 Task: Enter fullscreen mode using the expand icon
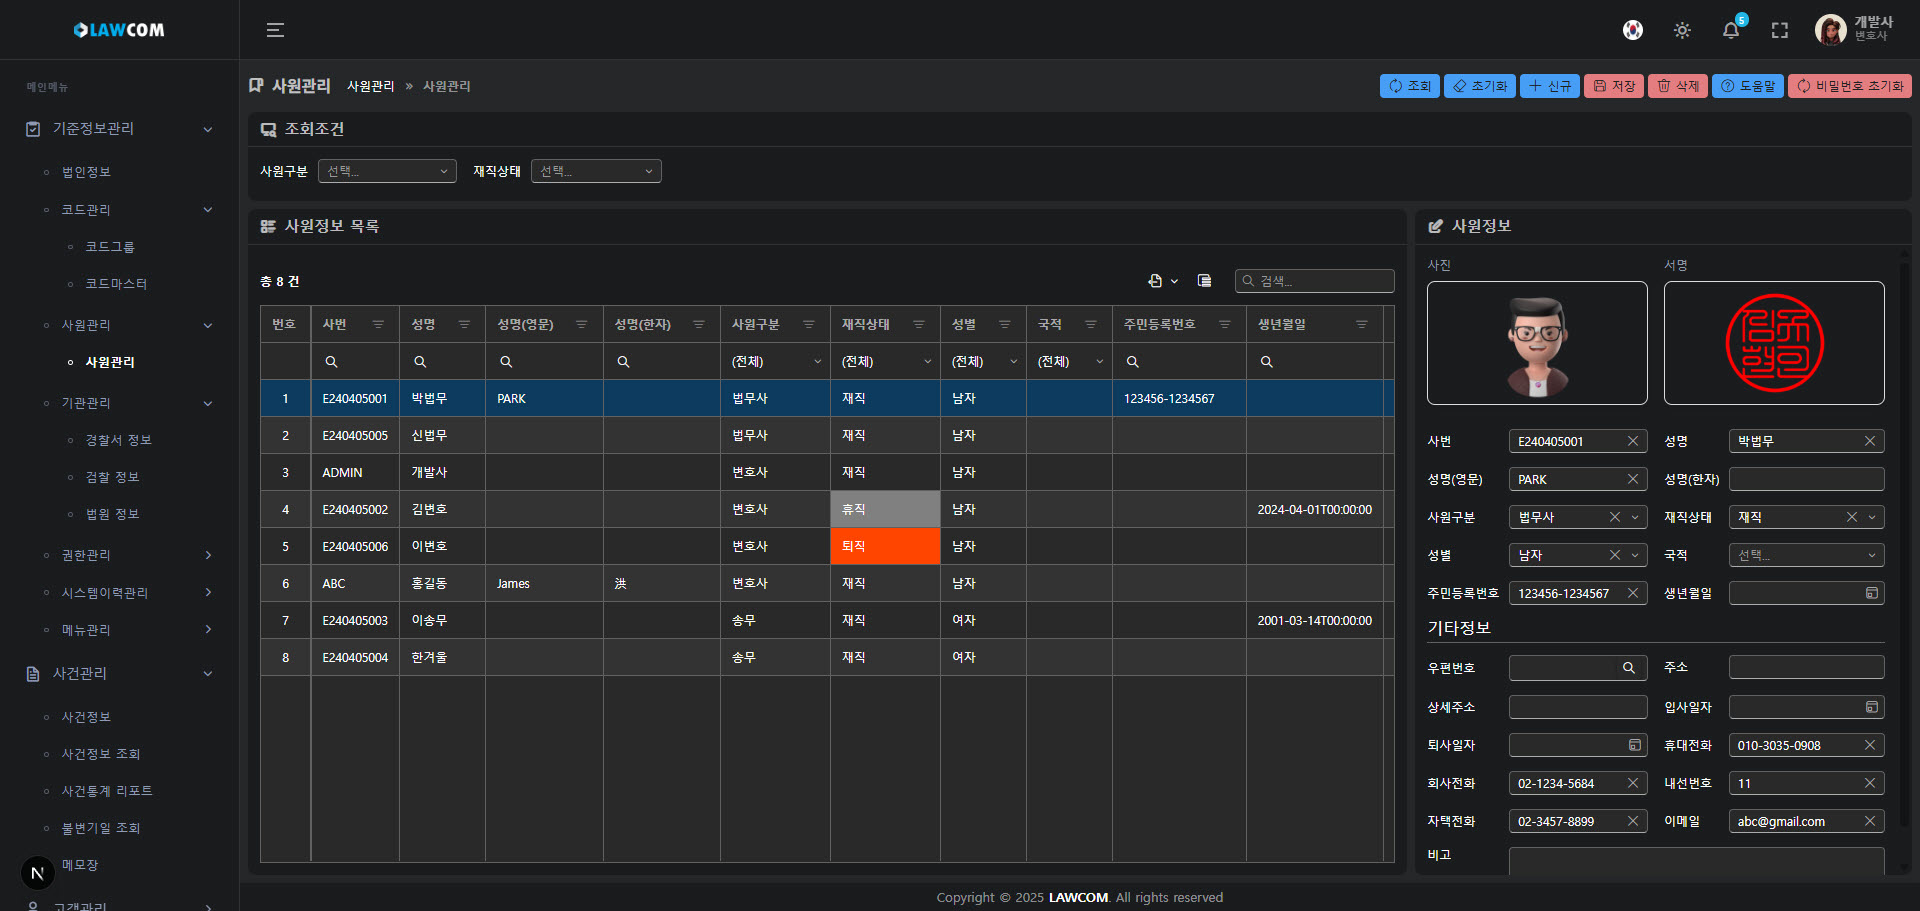click(1779, 30)
